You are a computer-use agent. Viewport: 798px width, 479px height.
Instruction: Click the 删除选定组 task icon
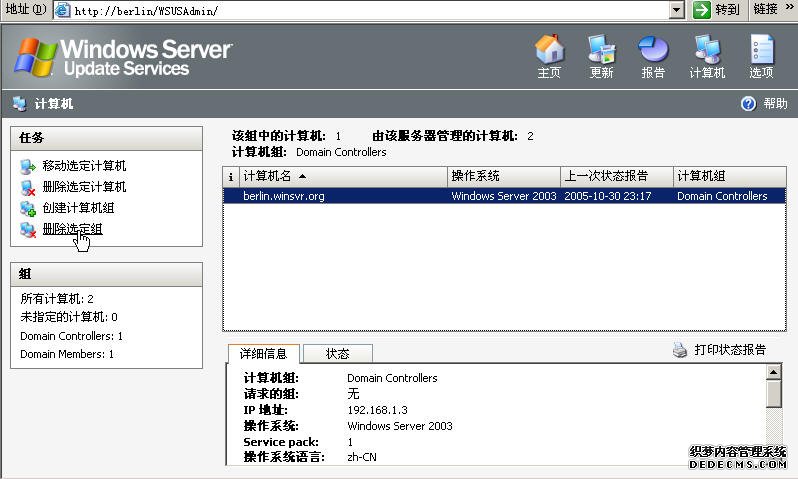pyautogui.click(x=27, y=230)
